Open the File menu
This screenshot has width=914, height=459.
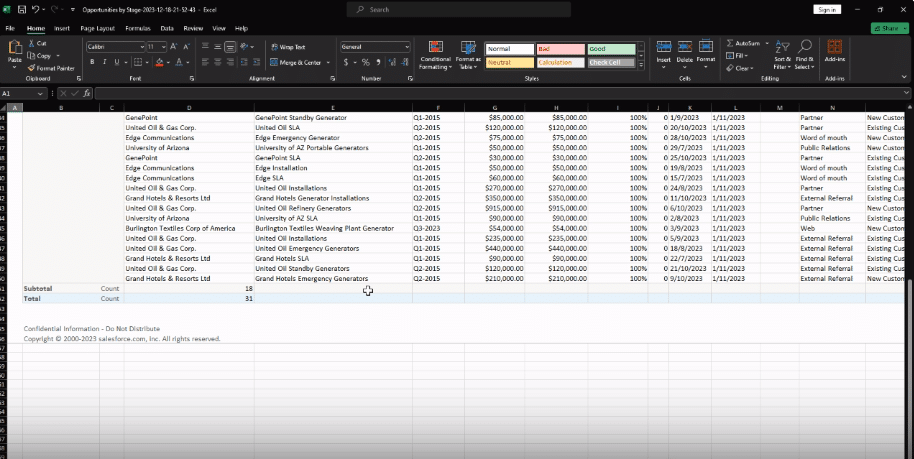[10, 28]
